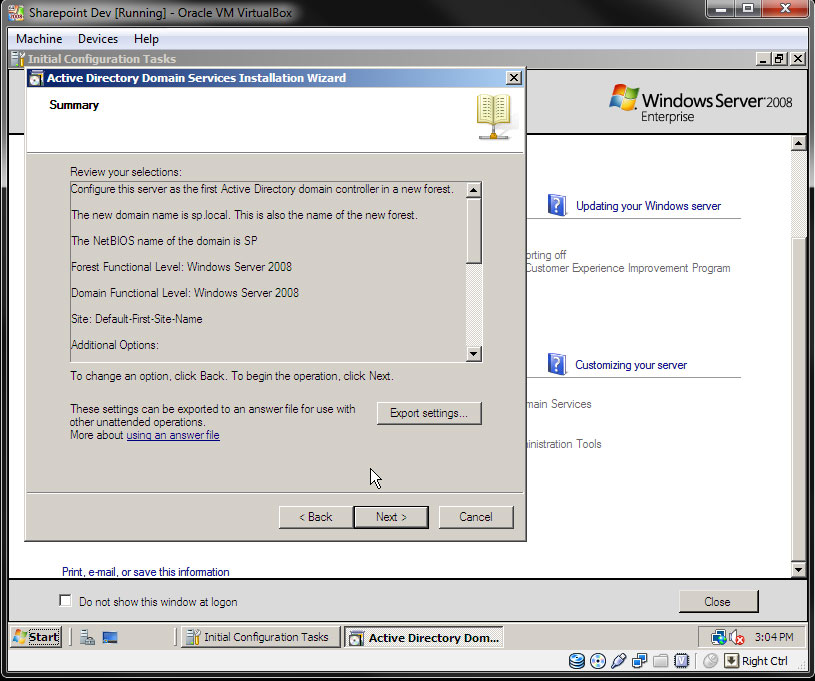Cancel the Active Directory wizard
815x681 pixels.
(476, 517)
